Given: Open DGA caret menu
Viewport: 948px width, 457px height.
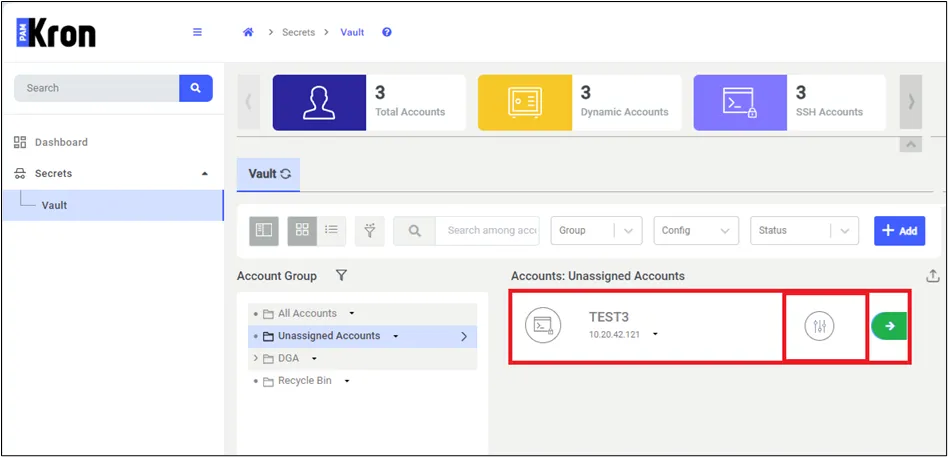Looking at the screenshot, I should click(314, 358).
